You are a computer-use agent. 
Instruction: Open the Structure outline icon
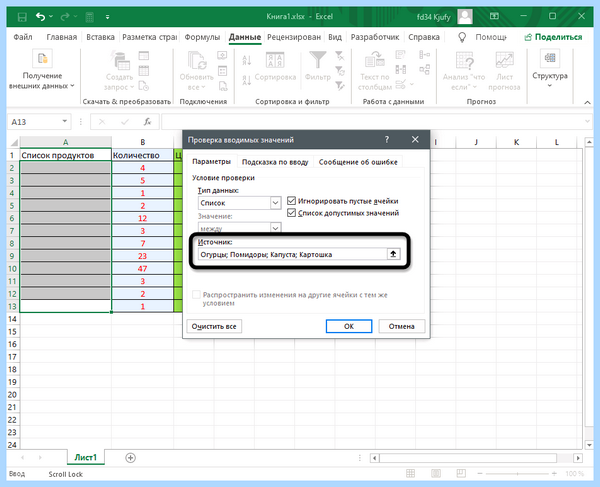tap(550, 58)
